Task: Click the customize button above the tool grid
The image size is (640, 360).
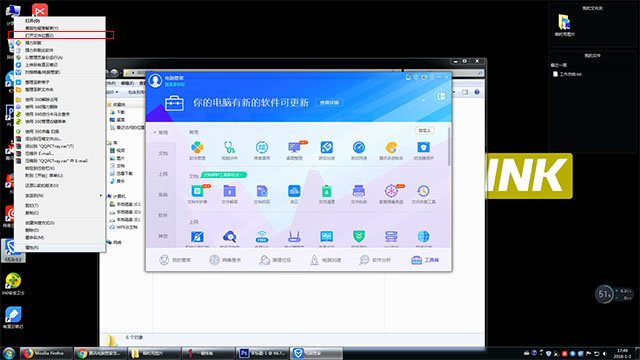Action: pyautogui.click(x=424, y=131)
